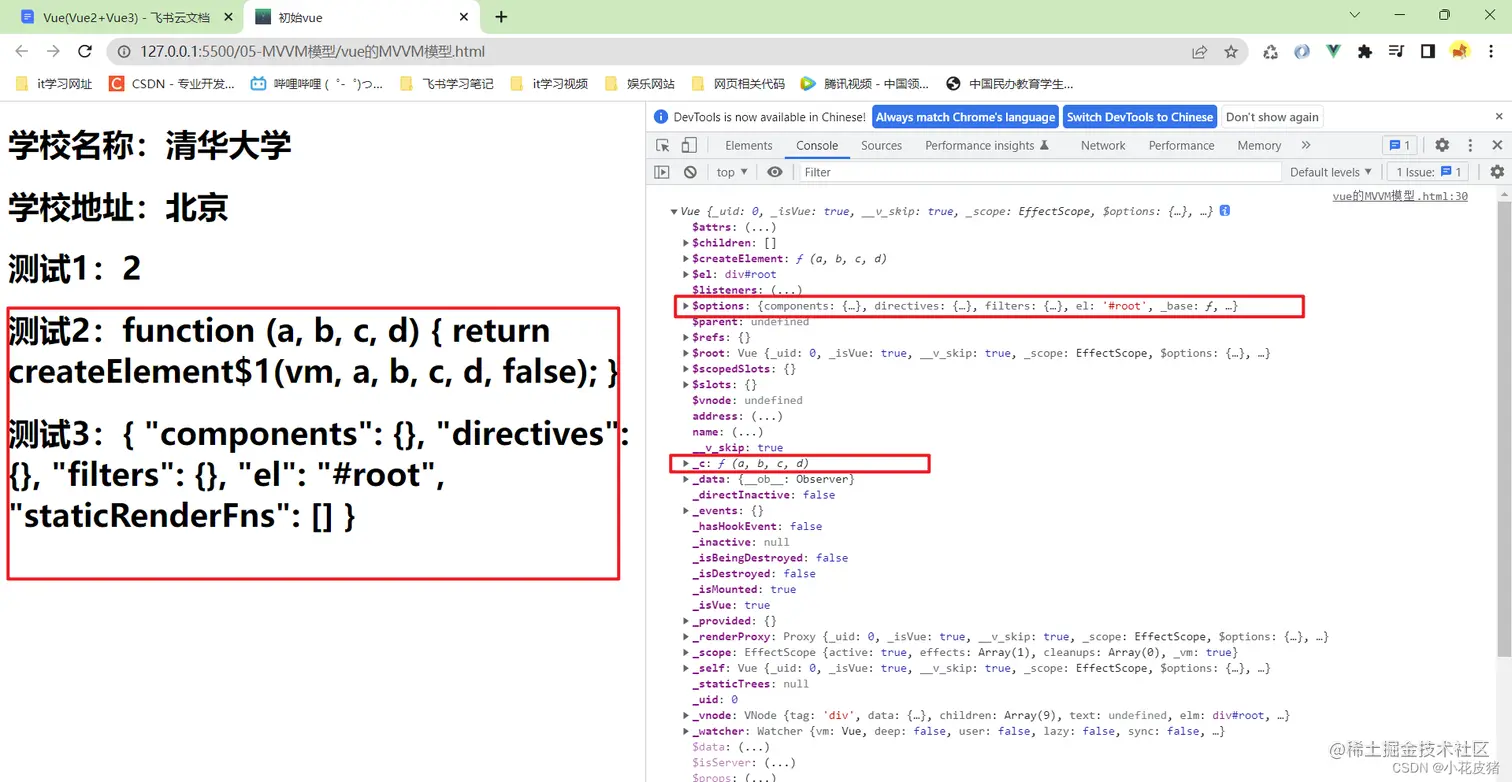The width and height of the screenshot is (1512, 782).
Task: Switch to Vue(Vue2+Vue3) 飞书云文档 tab
Action: [x=125, y=17]
